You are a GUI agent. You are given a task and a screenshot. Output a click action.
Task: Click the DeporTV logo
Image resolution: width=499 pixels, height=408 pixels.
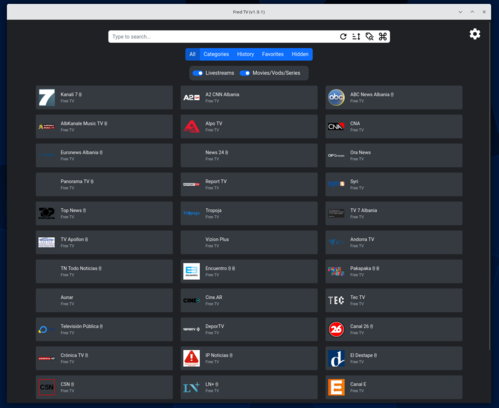click(191, 329)
